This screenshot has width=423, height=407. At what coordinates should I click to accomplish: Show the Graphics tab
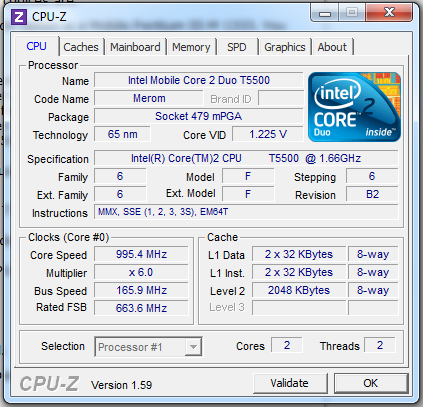point(285,47)
